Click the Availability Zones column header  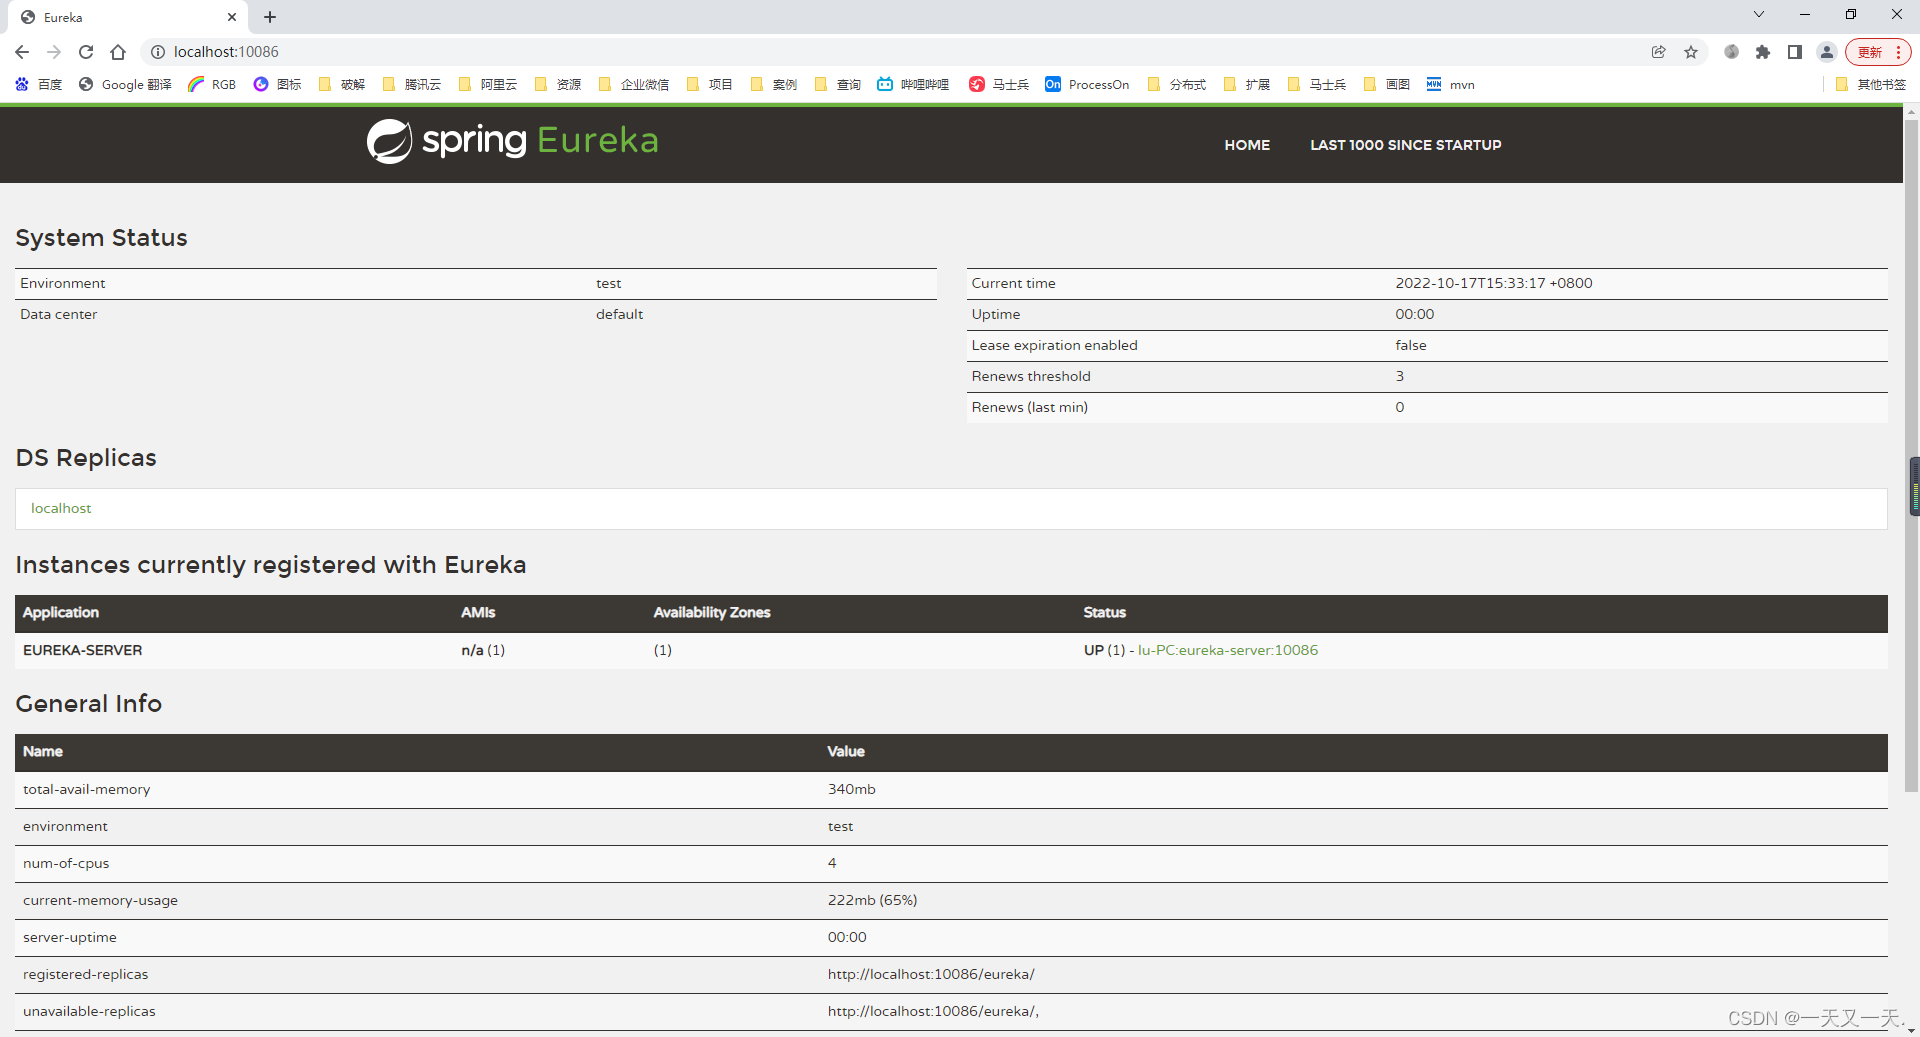712,612
